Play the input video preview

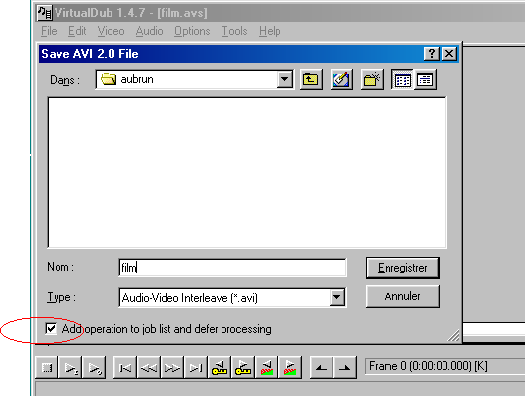pos(71,368)
